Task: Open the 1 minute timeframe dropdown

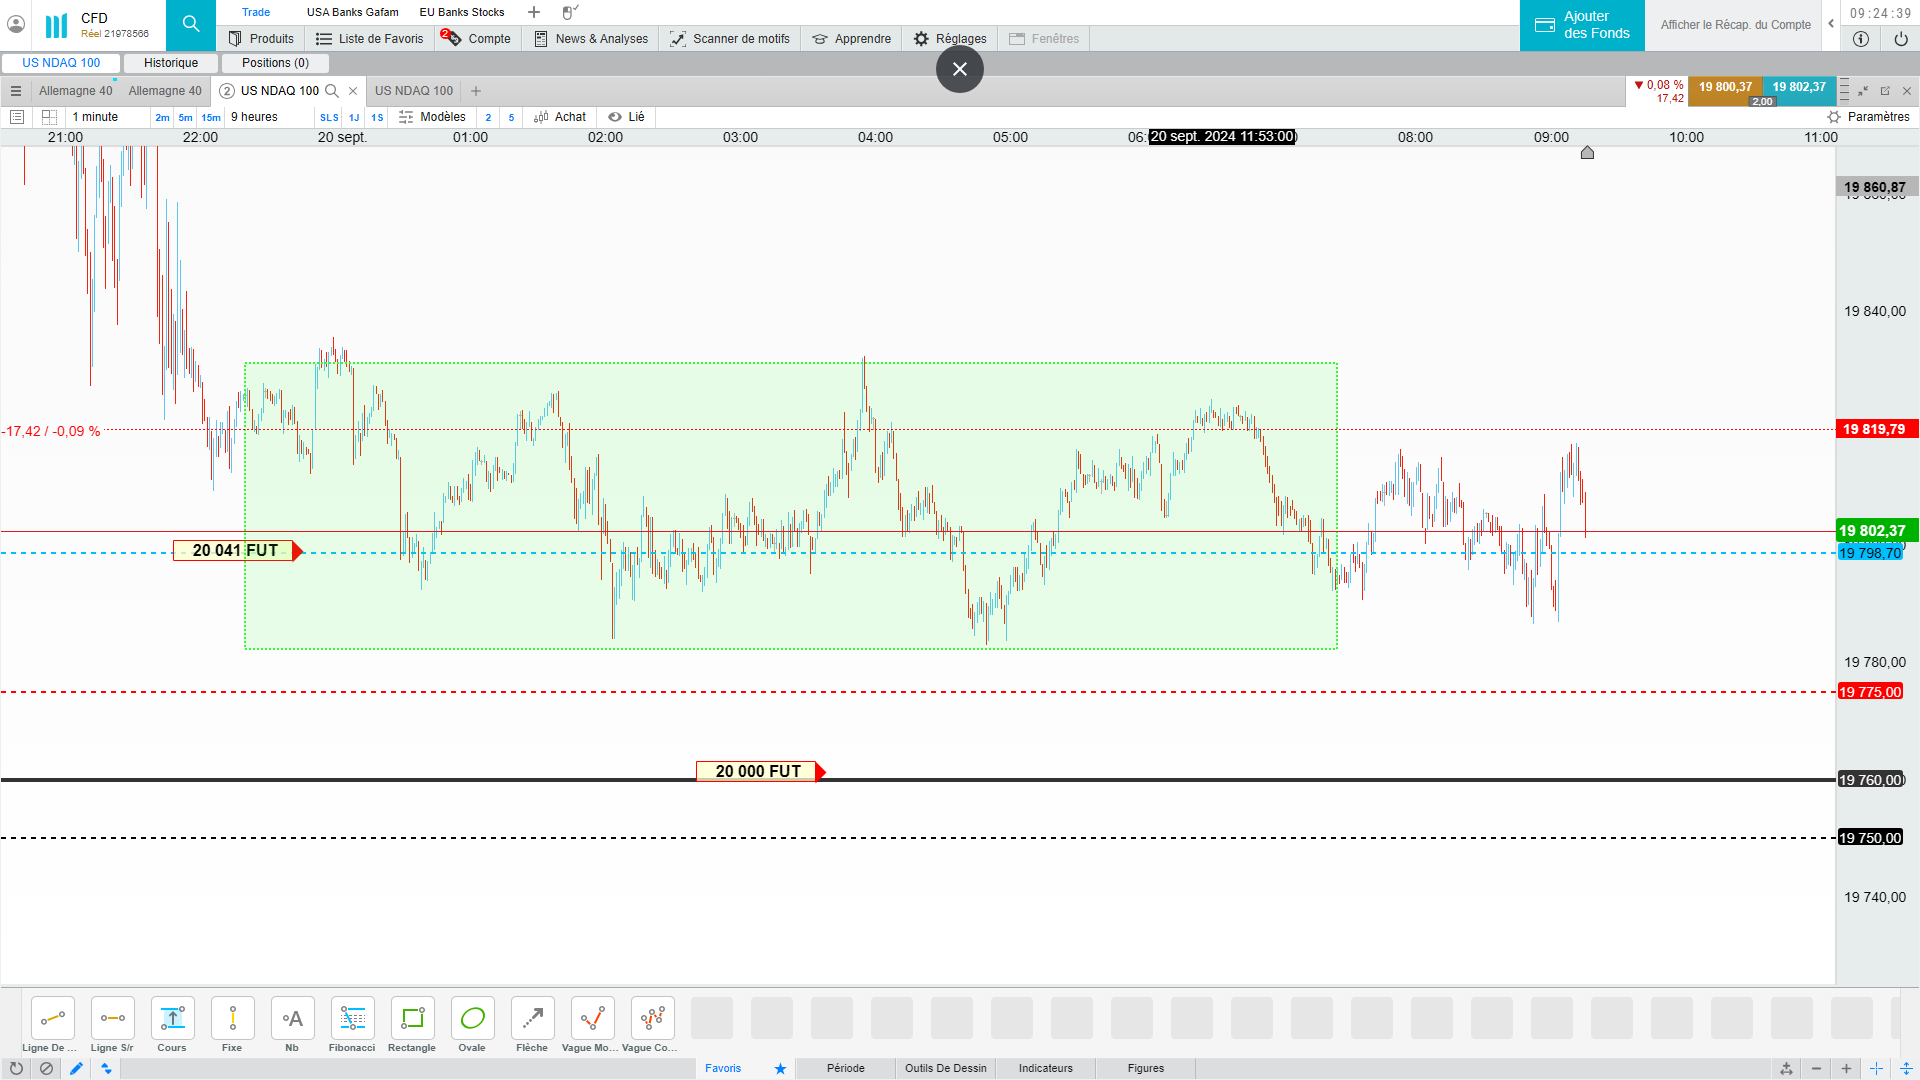Action: click(x=95, y=117)
